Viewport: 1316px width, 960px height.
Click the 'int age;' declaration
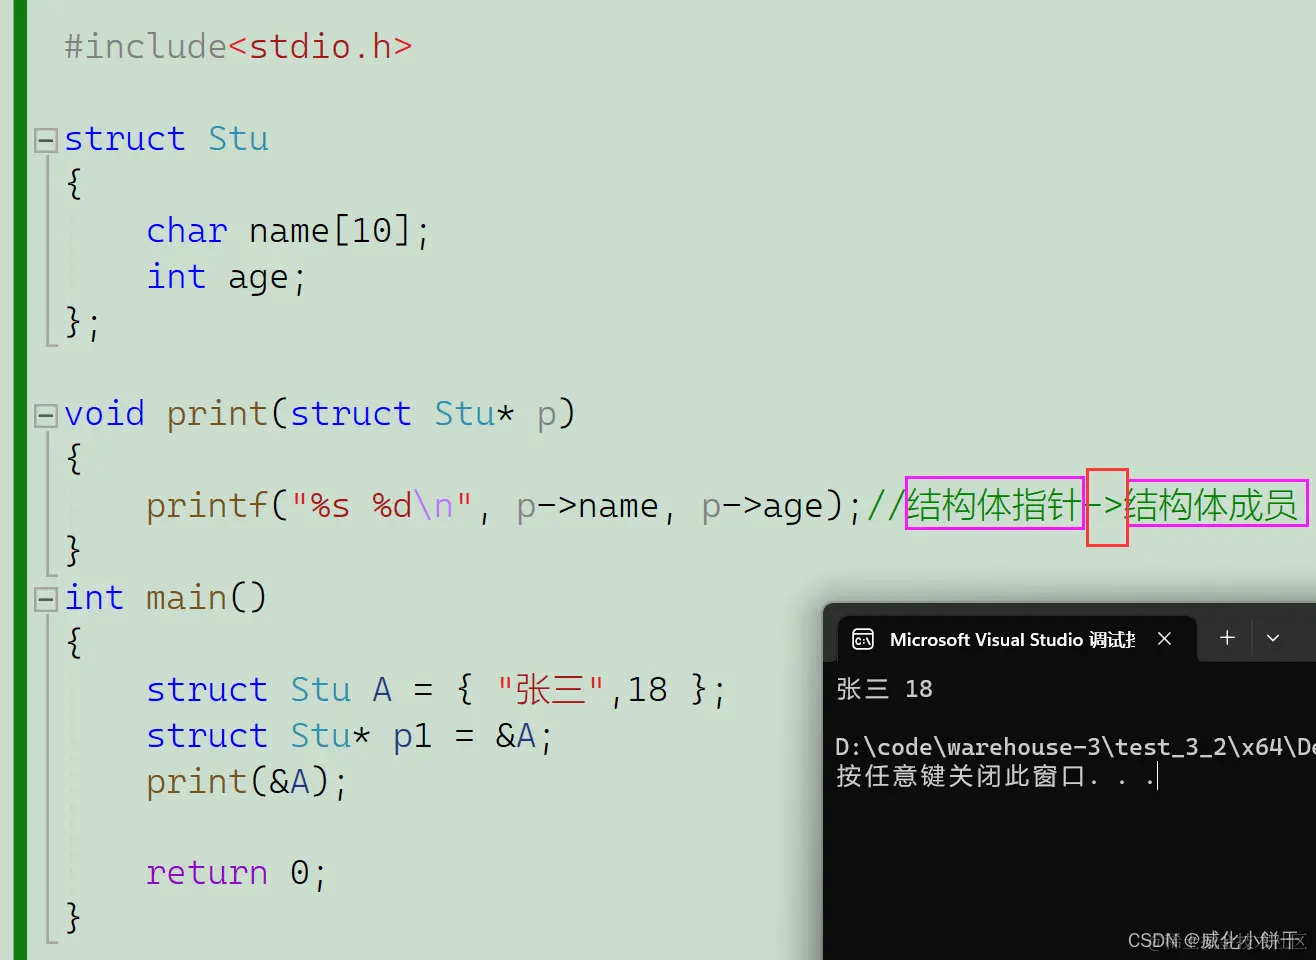[226, 277]
